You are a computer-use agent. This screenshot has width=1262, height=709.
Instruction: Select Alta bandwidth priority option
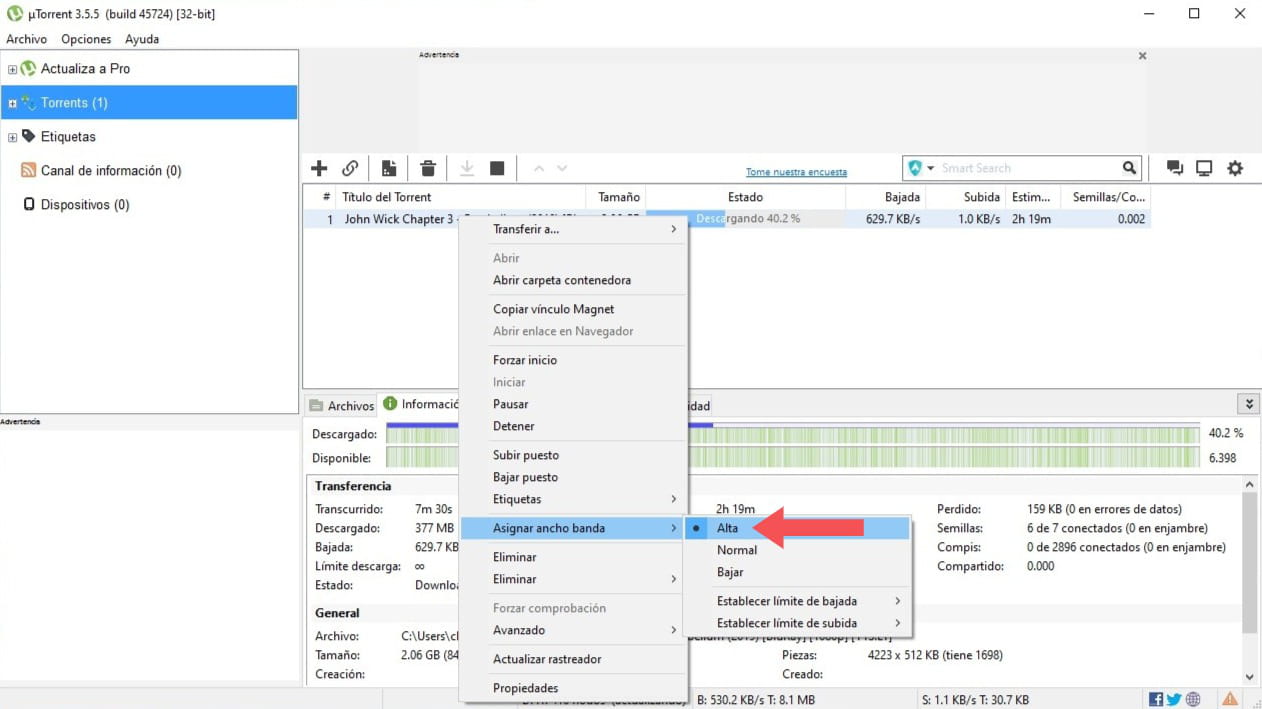(797, 528)
